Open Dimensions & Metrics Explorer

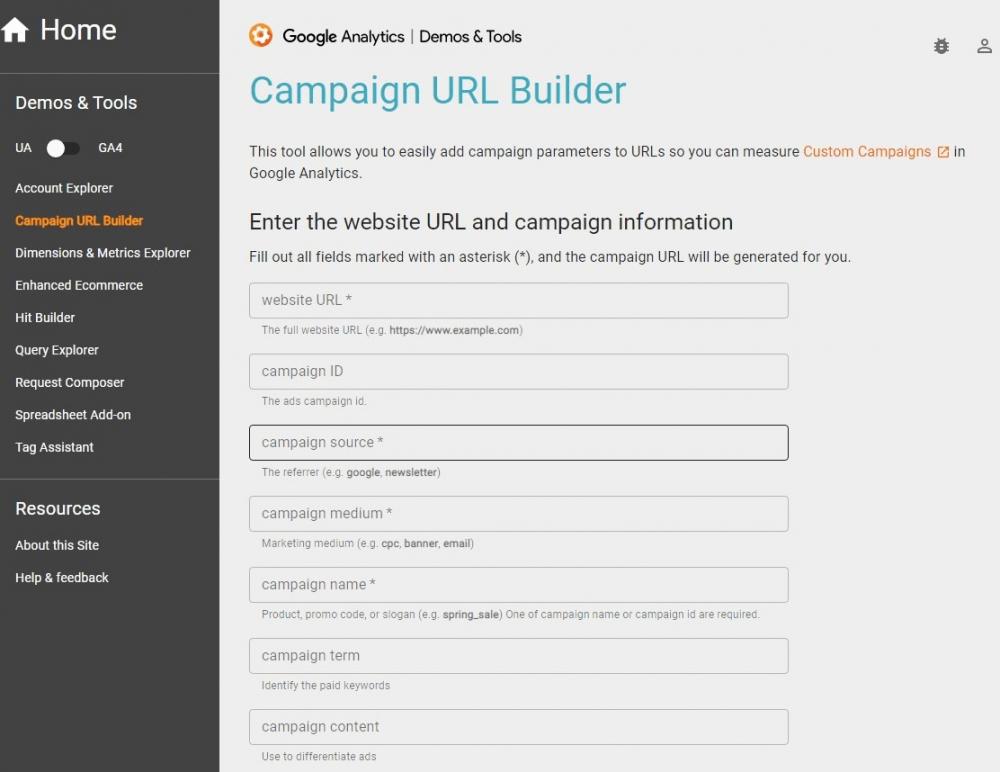tap(103, 253)
